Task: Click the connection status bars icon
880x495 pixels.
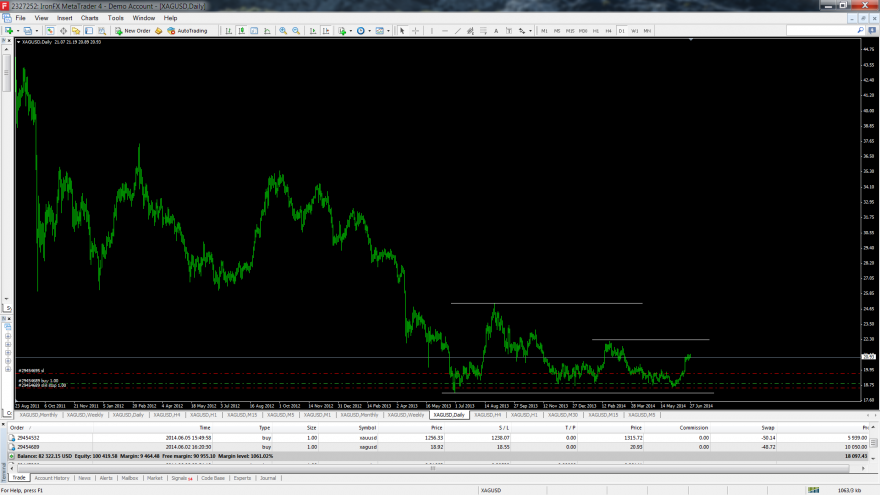Action: [x=814, y=491]
